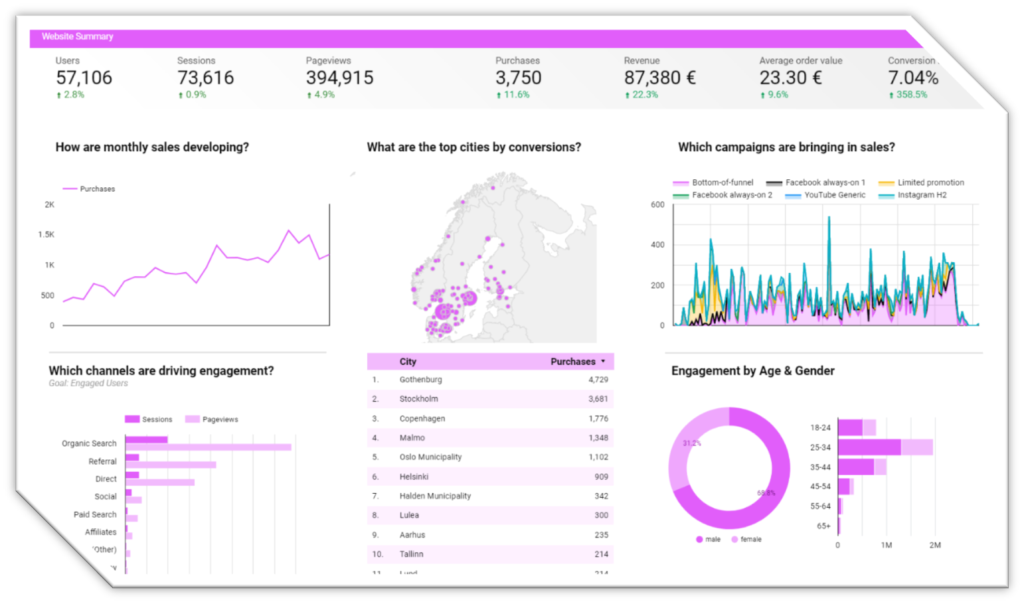Click the male legend under donut chart
Screen dimensions: 1024x604
point(709,539)
